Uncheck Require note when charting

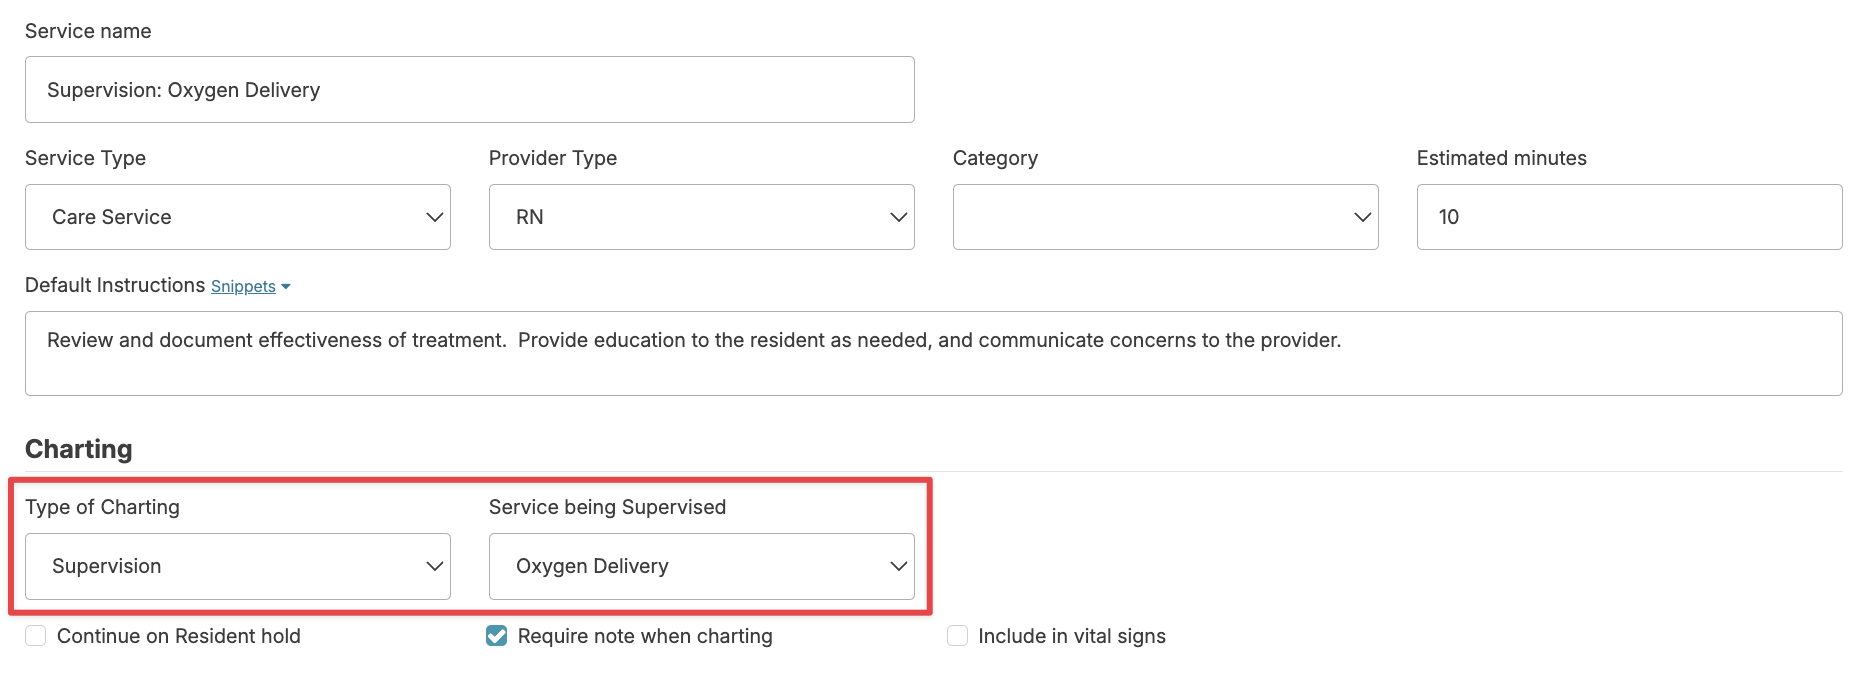(x=497, y=636)
